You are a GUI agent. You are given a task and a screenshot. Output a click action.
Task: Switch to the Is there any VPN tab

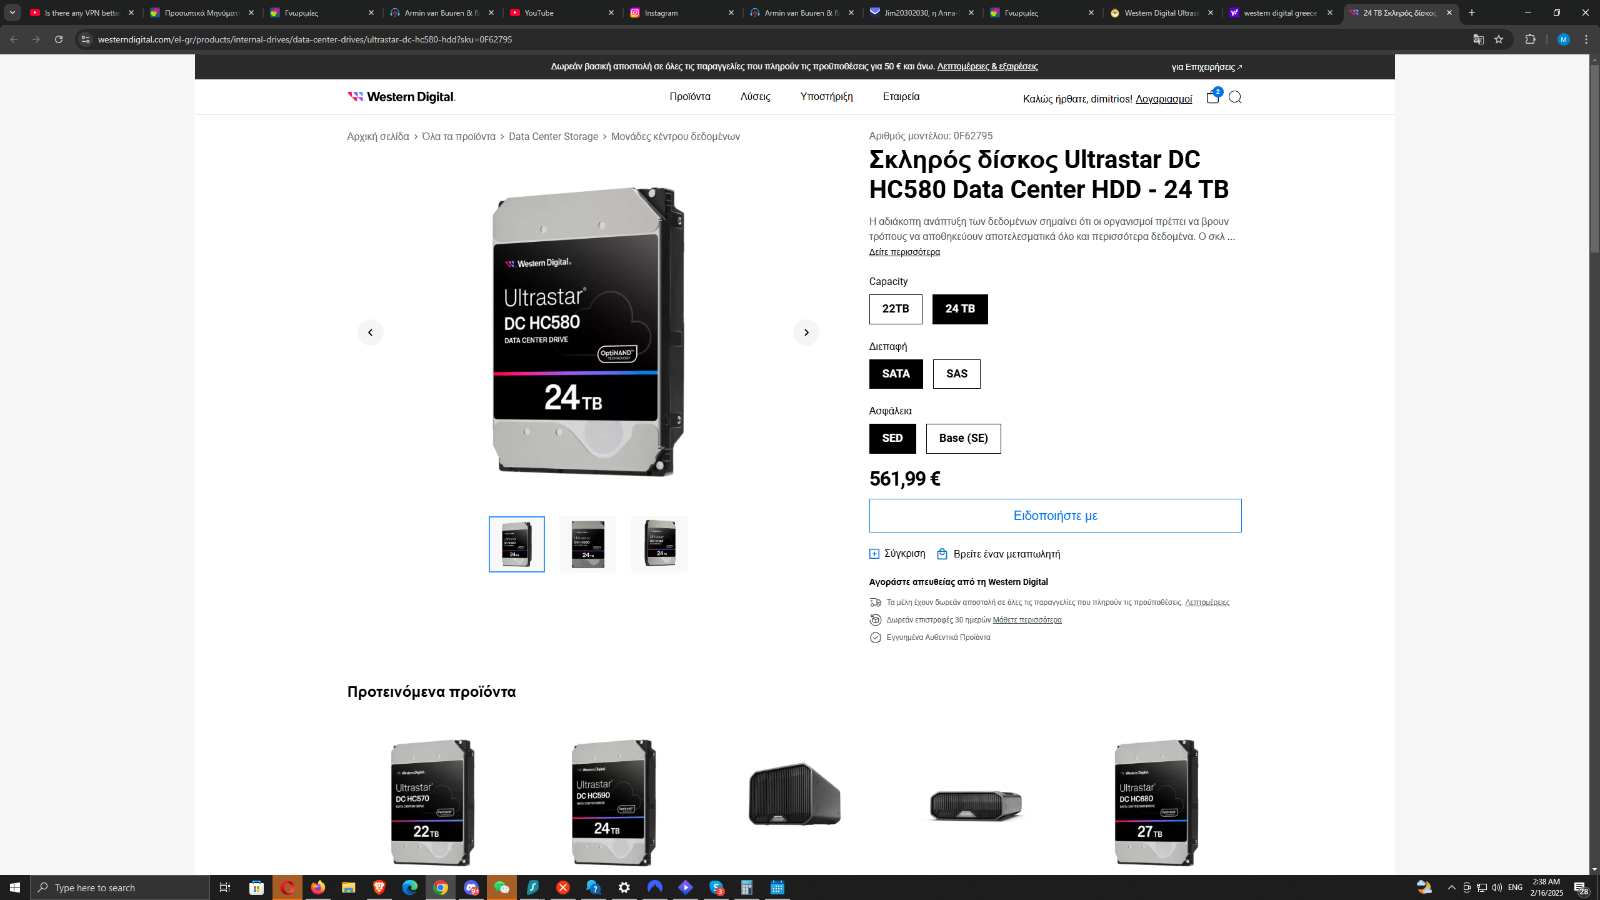coord(82,13)
